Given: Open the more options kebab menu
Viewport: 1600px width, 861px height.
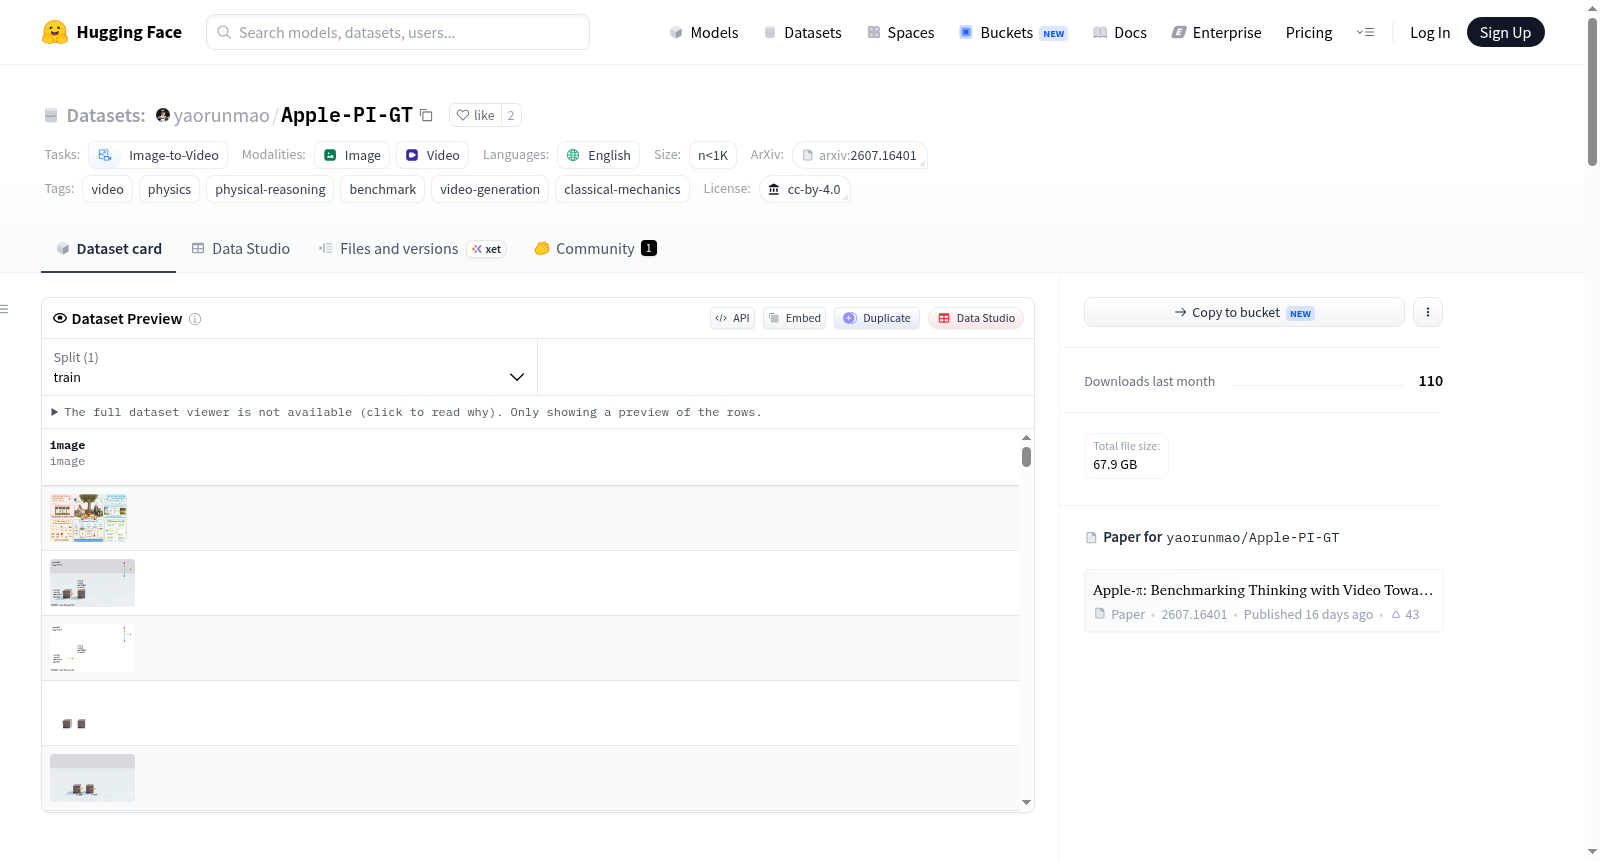Looking at the screenshot, I should click(1428, 312).
